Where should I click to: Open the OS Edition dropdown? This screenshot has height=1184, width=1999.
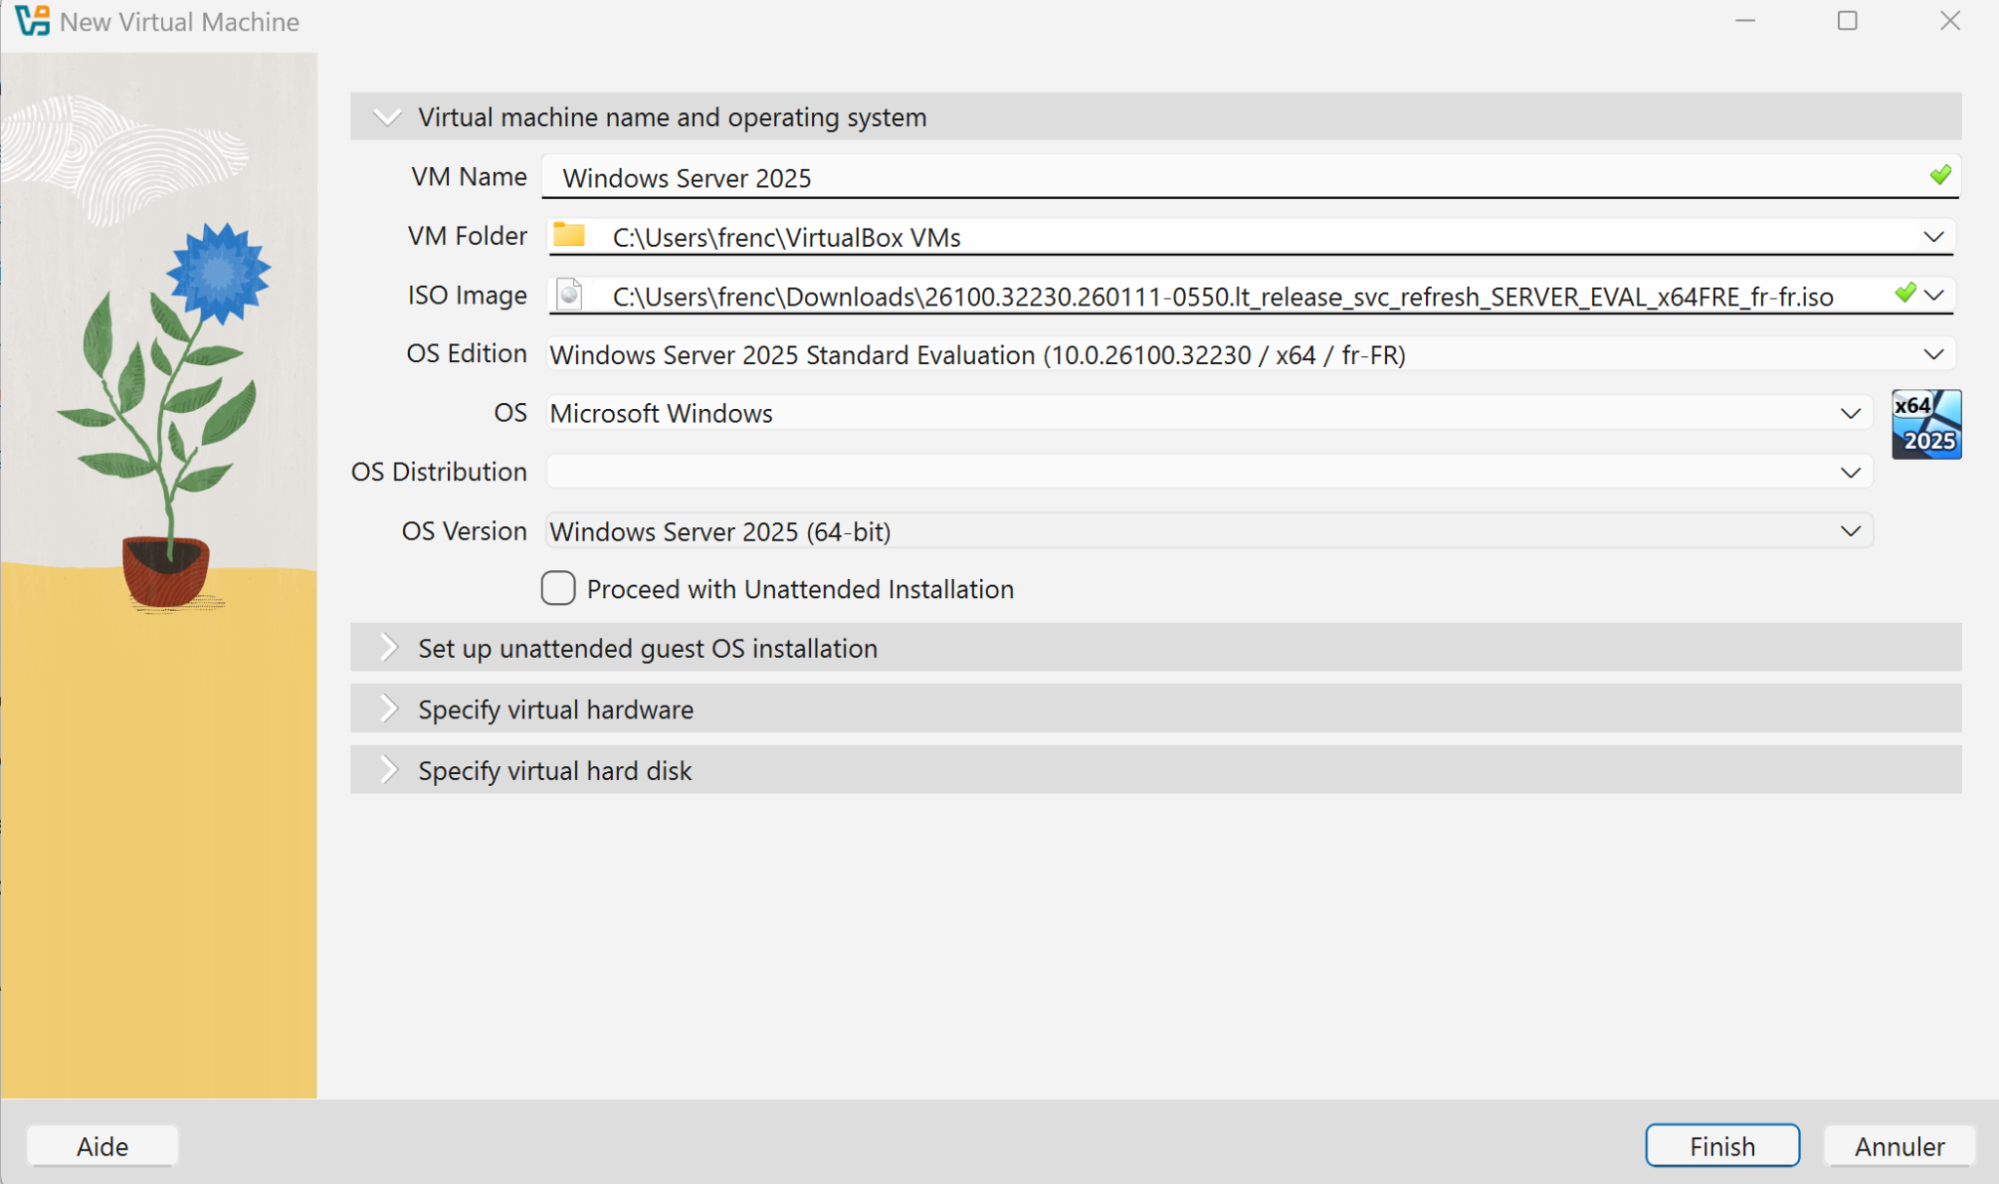[1250, 354]
